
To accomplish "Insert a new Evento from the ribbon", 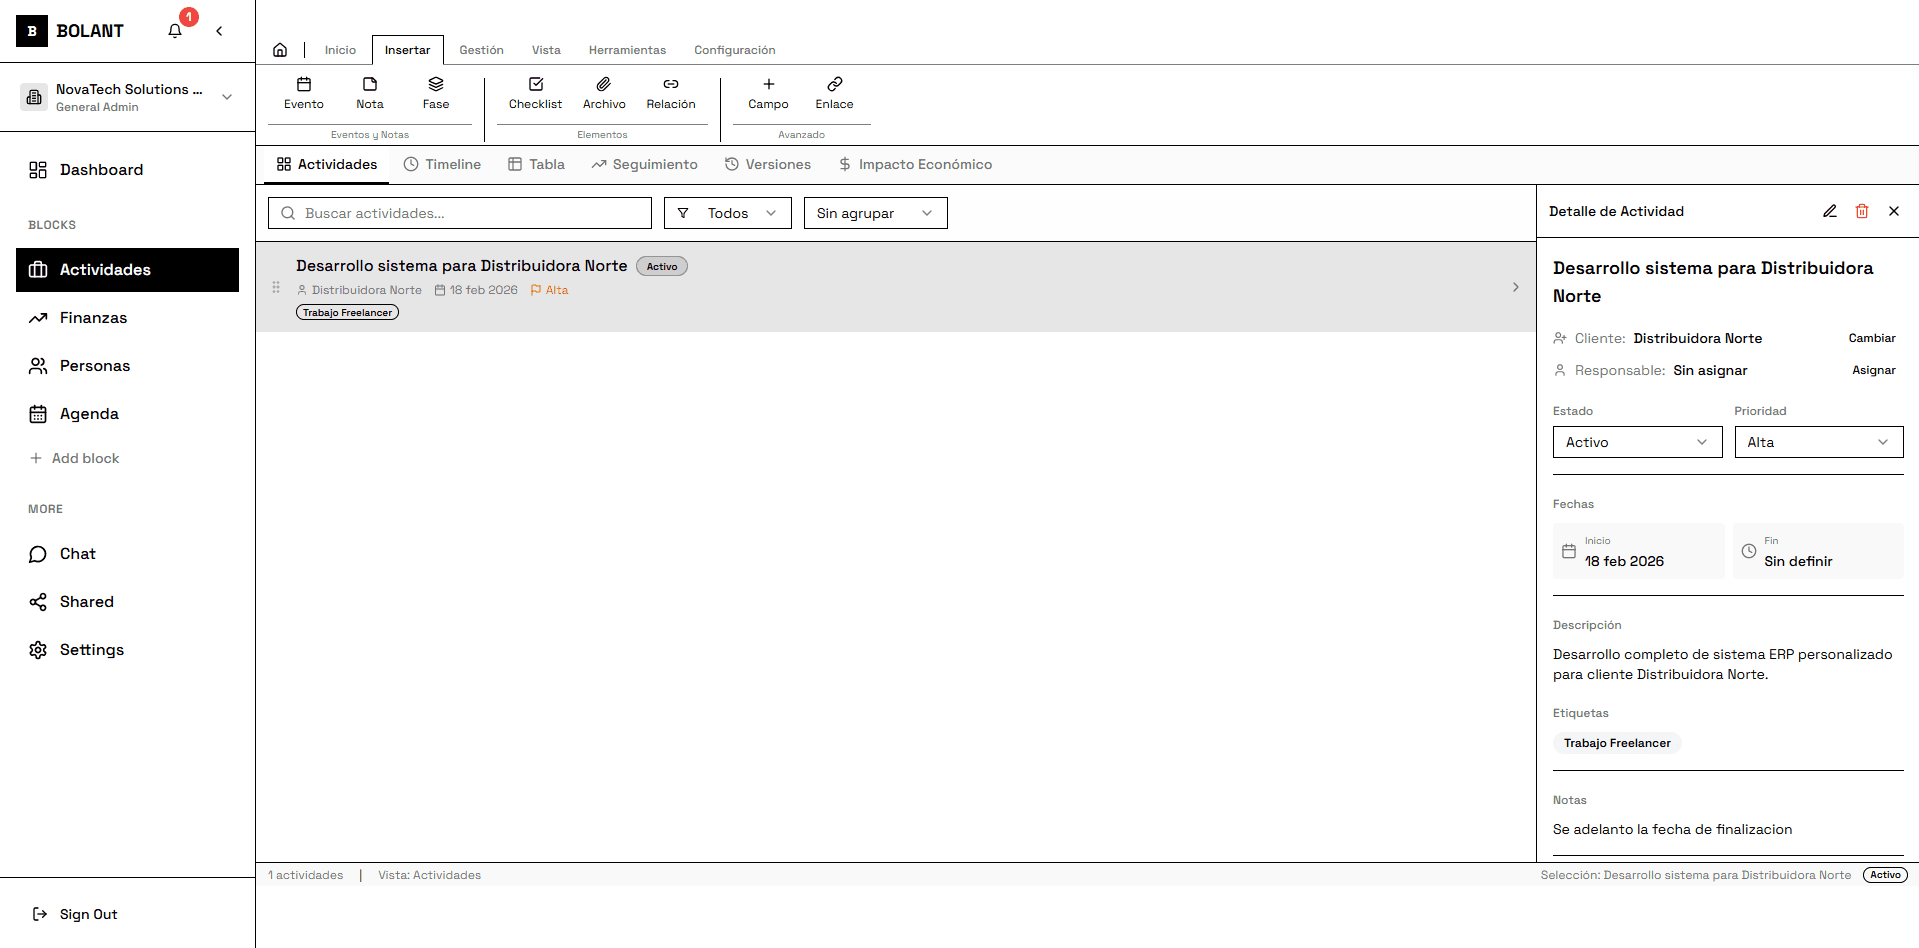I will [x=303, y=92].
